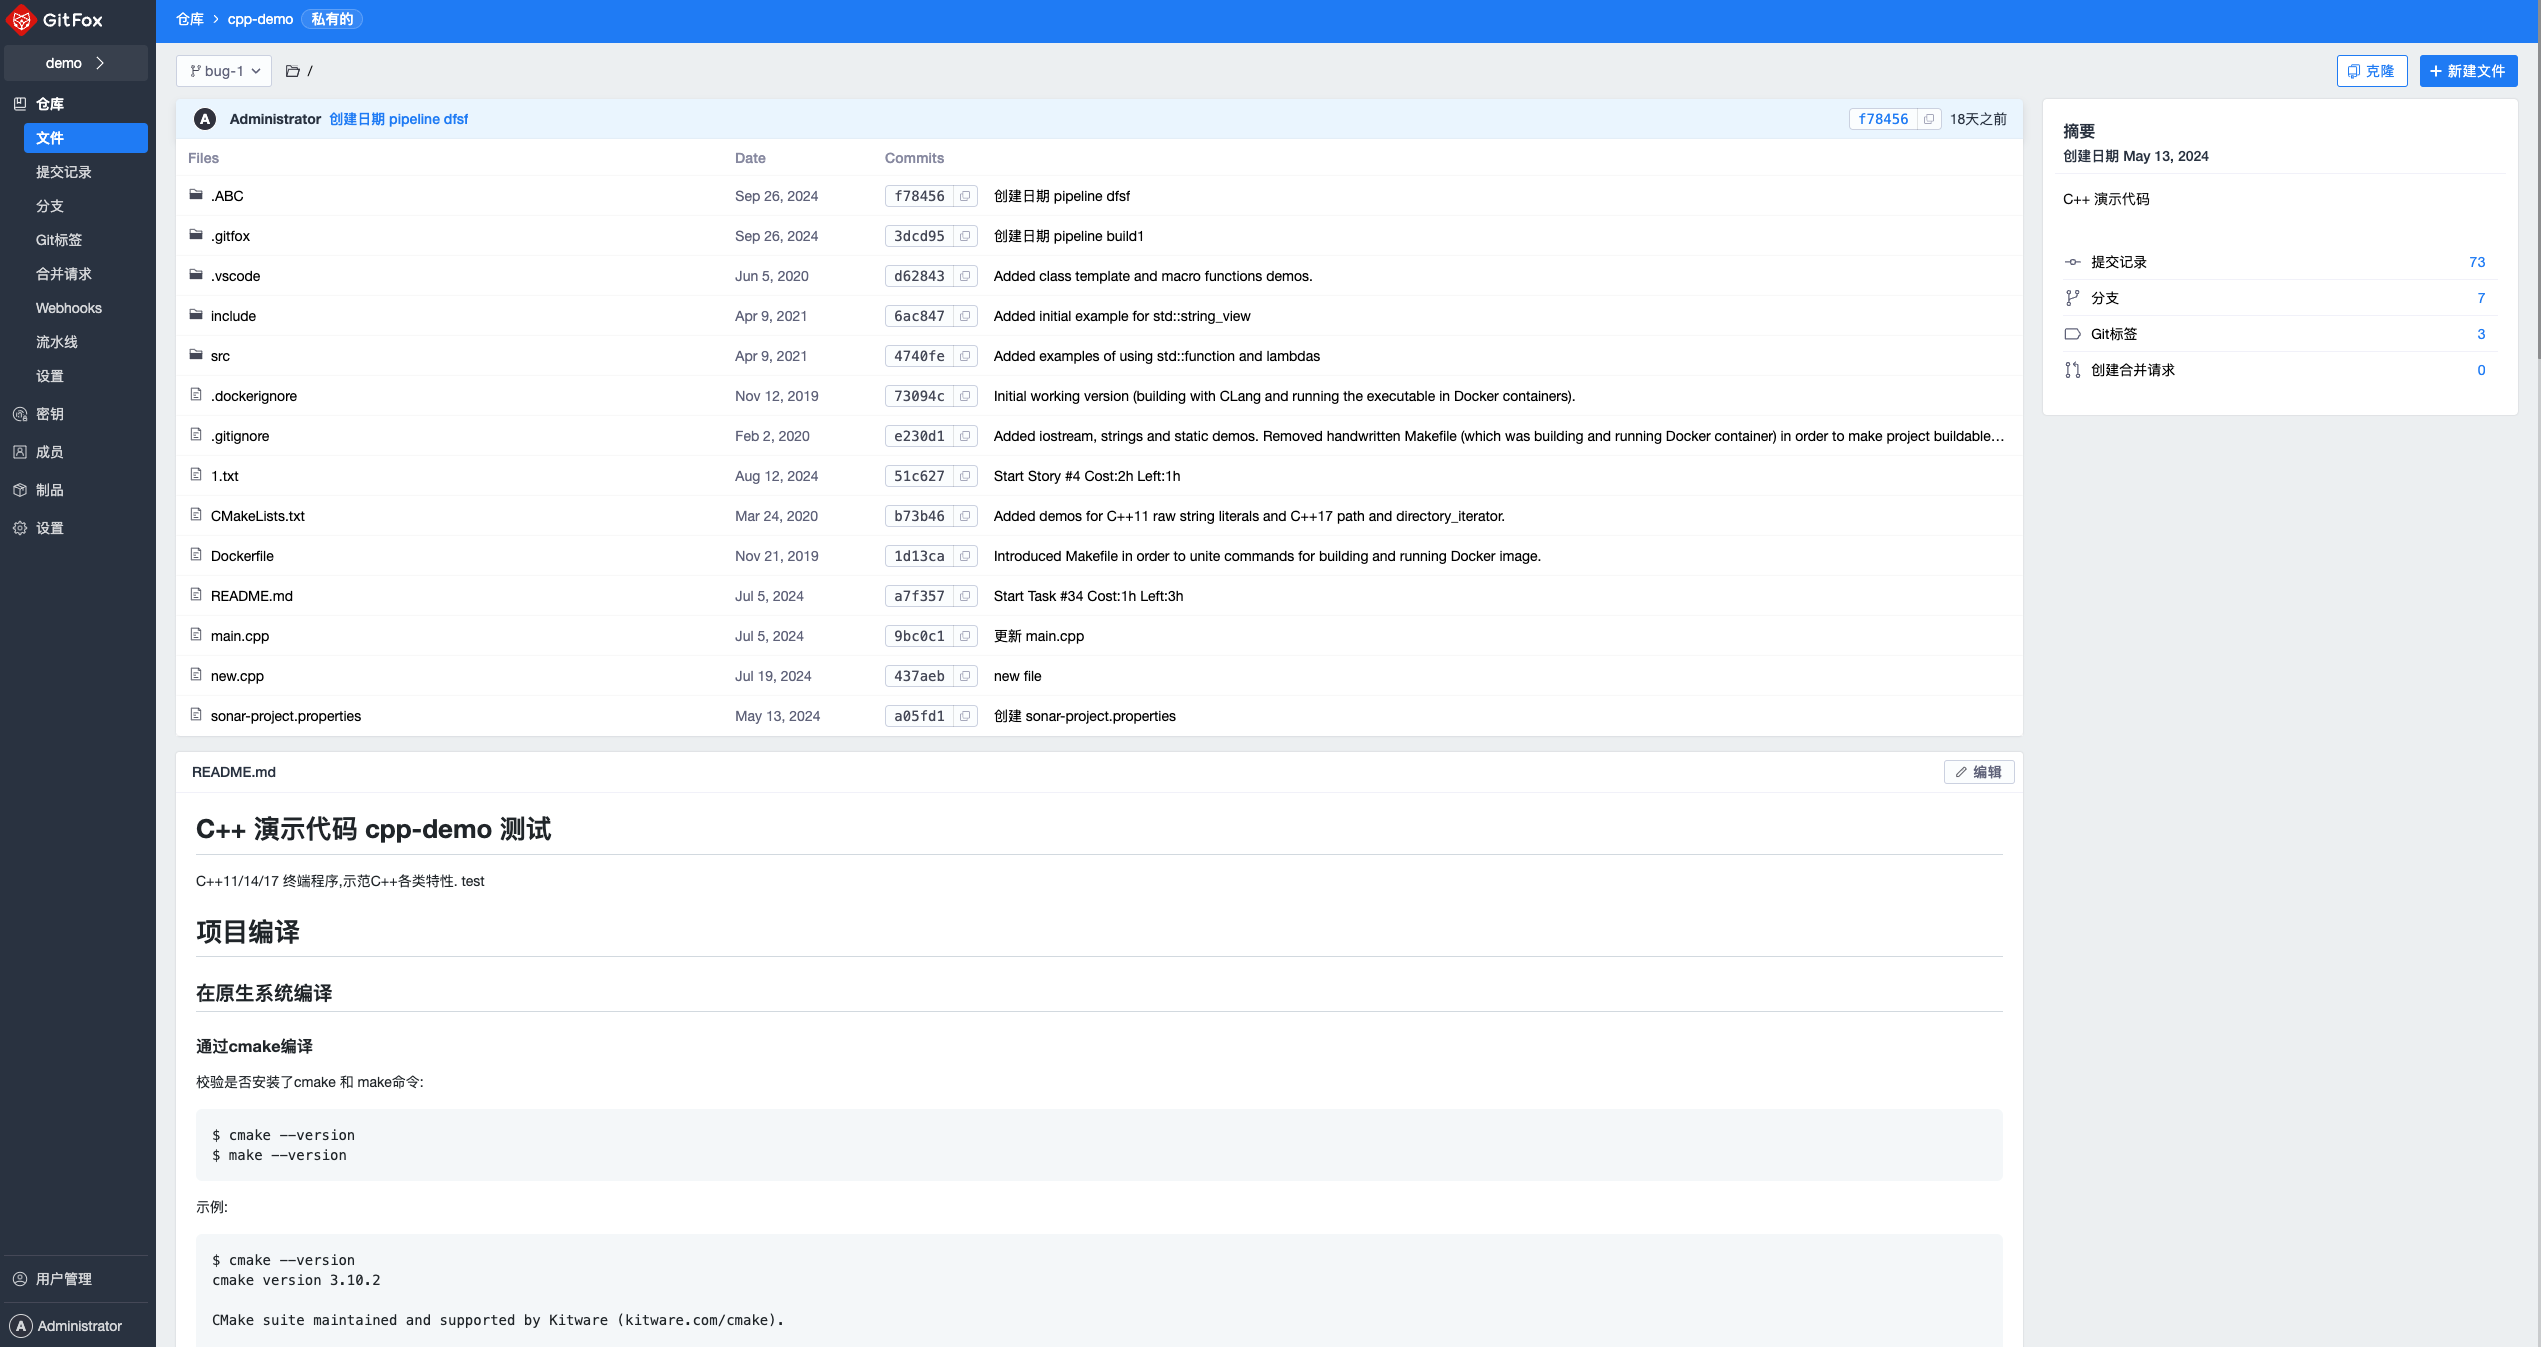This screenshot has width=2541, height=1347.
Task: Open the 流水线 pipelines menu item
Action: coord(56,342)
